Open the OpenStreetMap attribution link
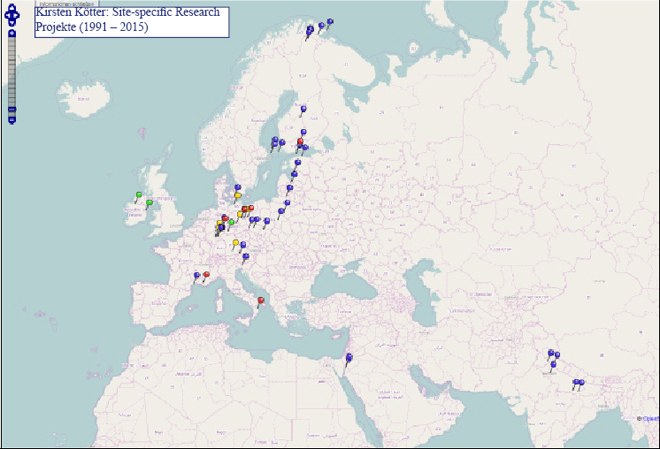 pos(649,418)
